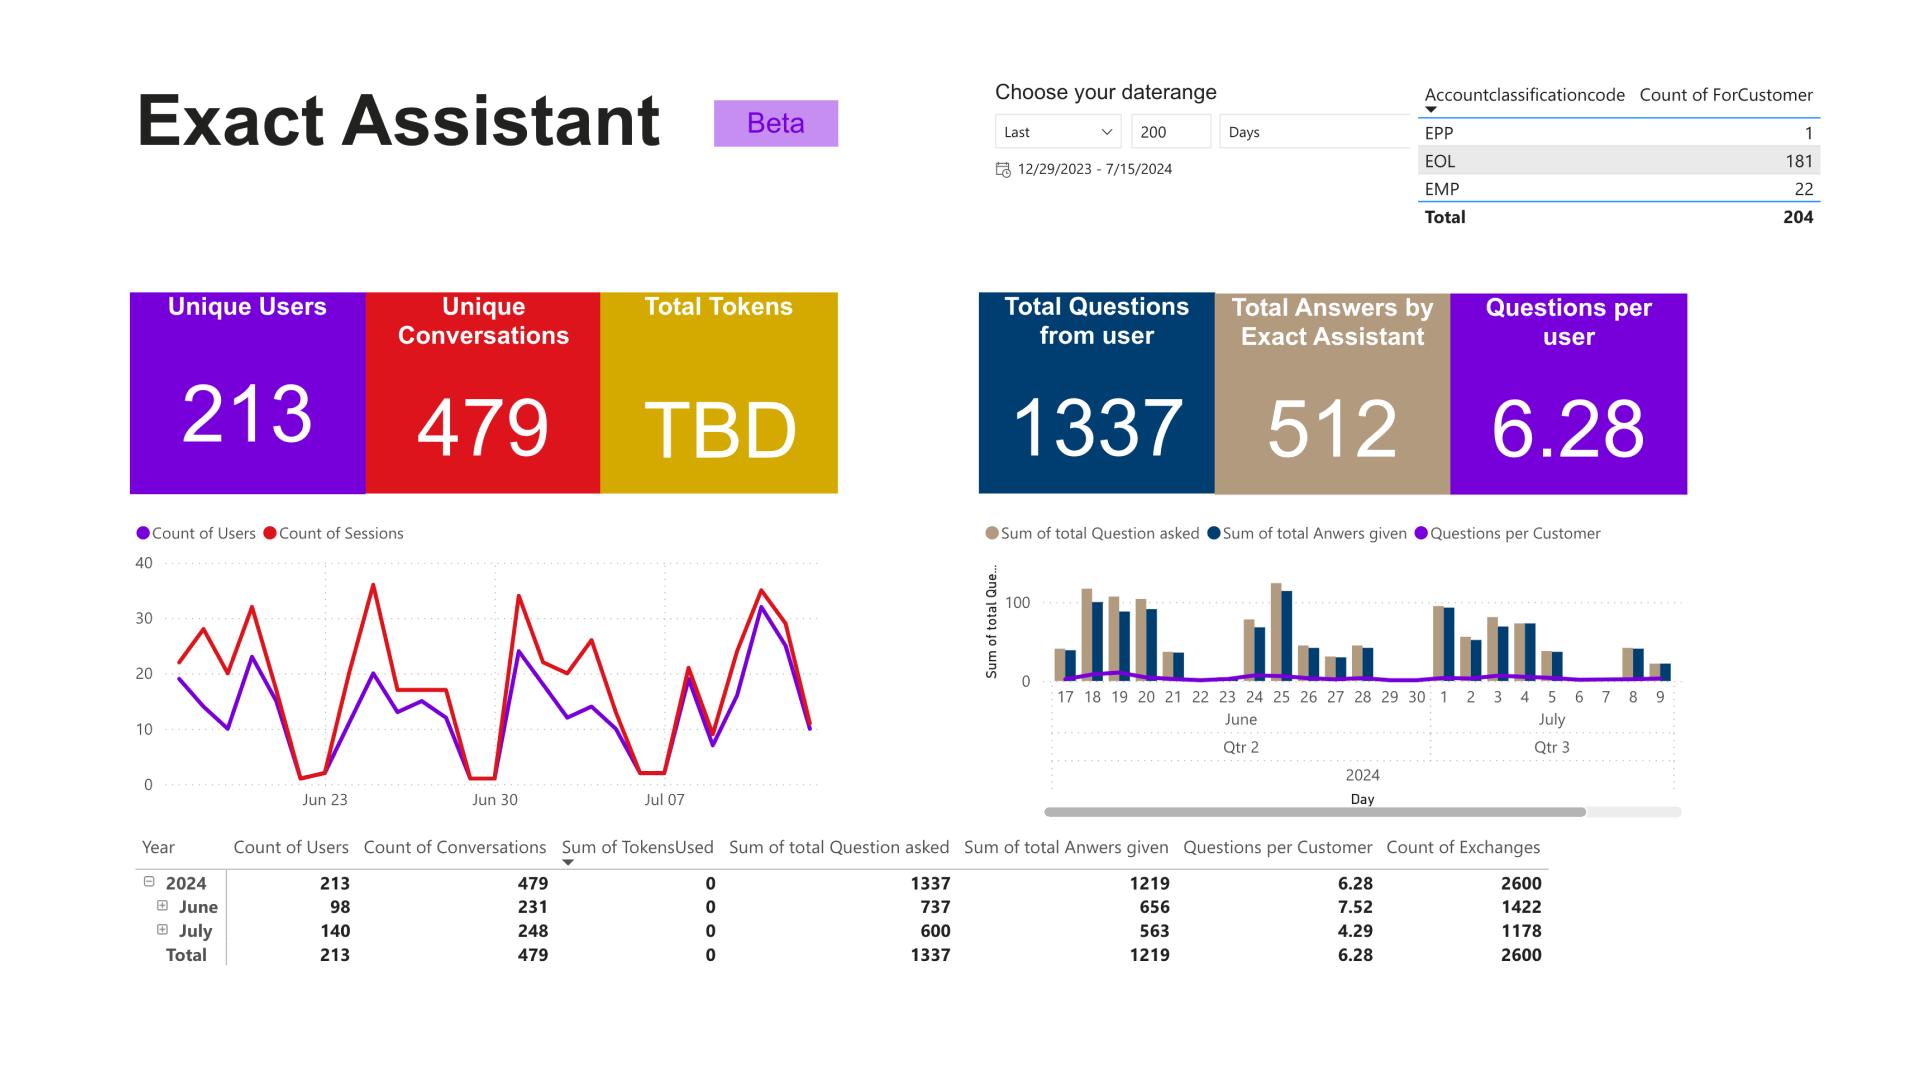The image size is (1920, 1080).
Task: Expand the June row in table
Action: click(162, 906)
